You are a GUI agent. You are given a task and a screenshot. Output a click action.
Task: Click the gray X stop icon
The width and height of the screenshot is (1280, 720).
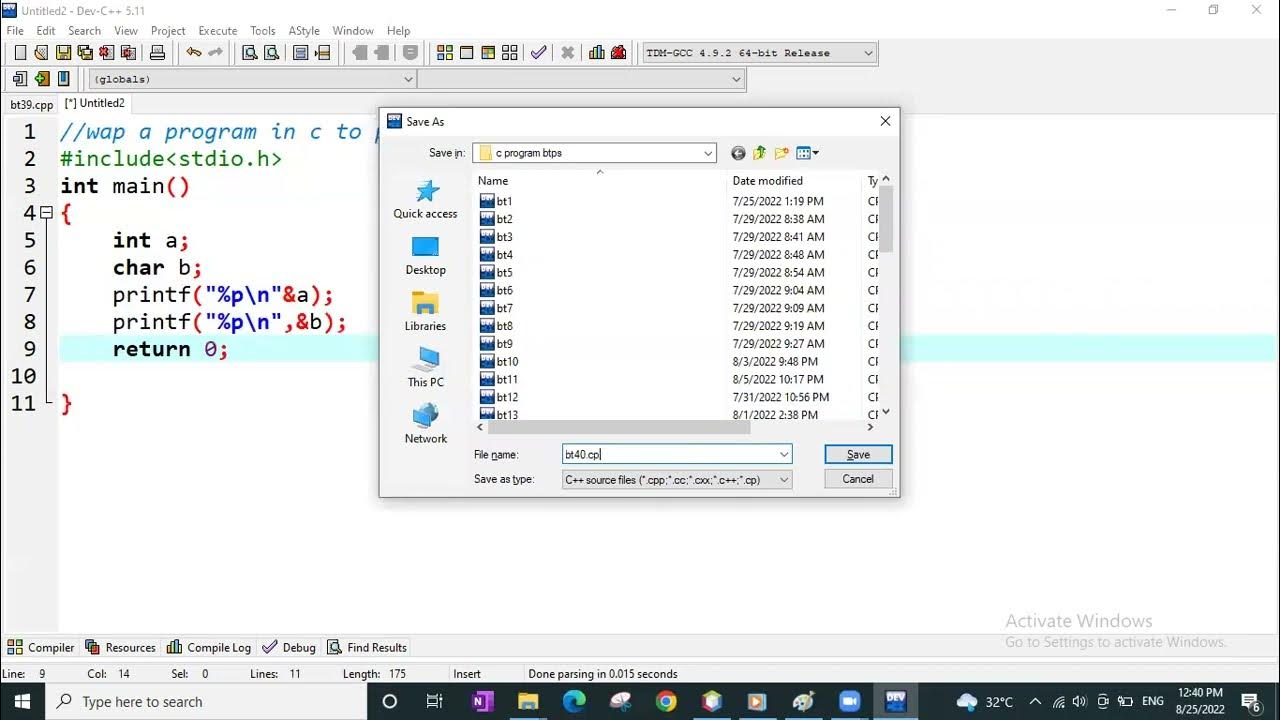[x=567, y=53]
